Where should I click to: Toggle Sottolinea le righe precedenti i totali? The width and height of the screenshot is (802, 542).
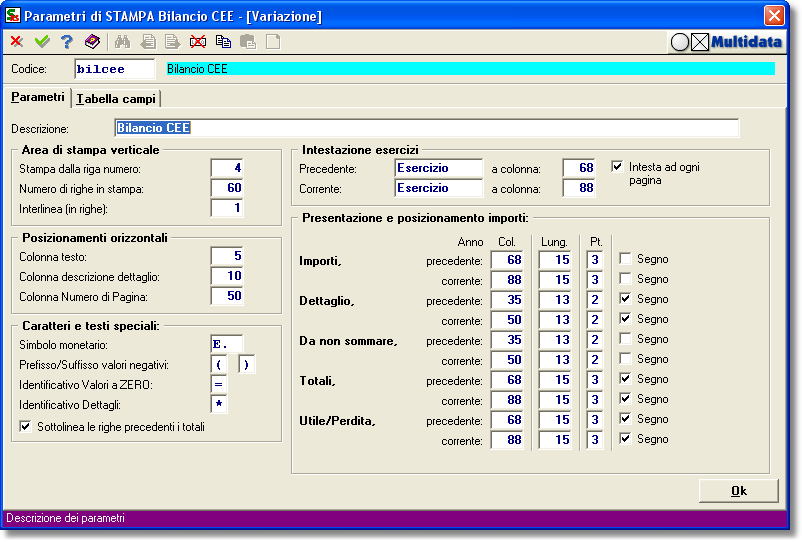(x=25, y=426)
